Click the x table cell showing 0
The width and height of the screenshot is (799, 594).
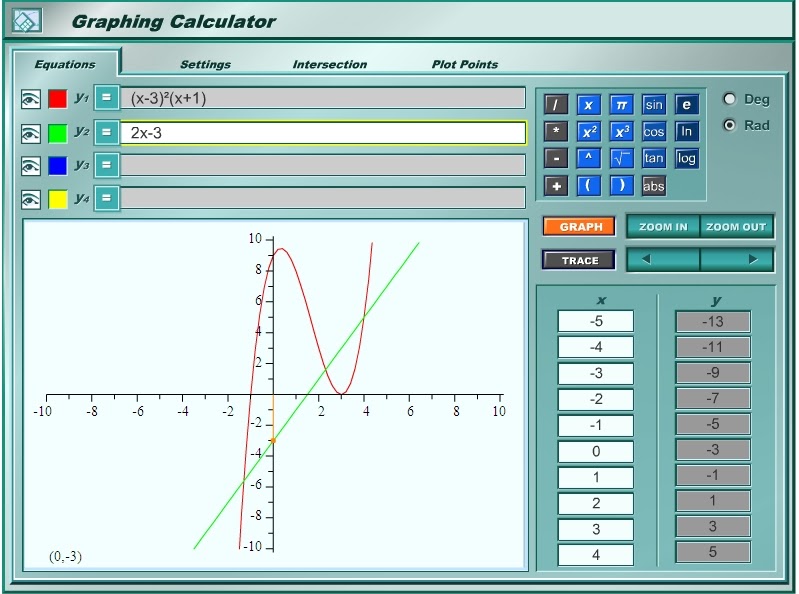(x=596, y=451)
